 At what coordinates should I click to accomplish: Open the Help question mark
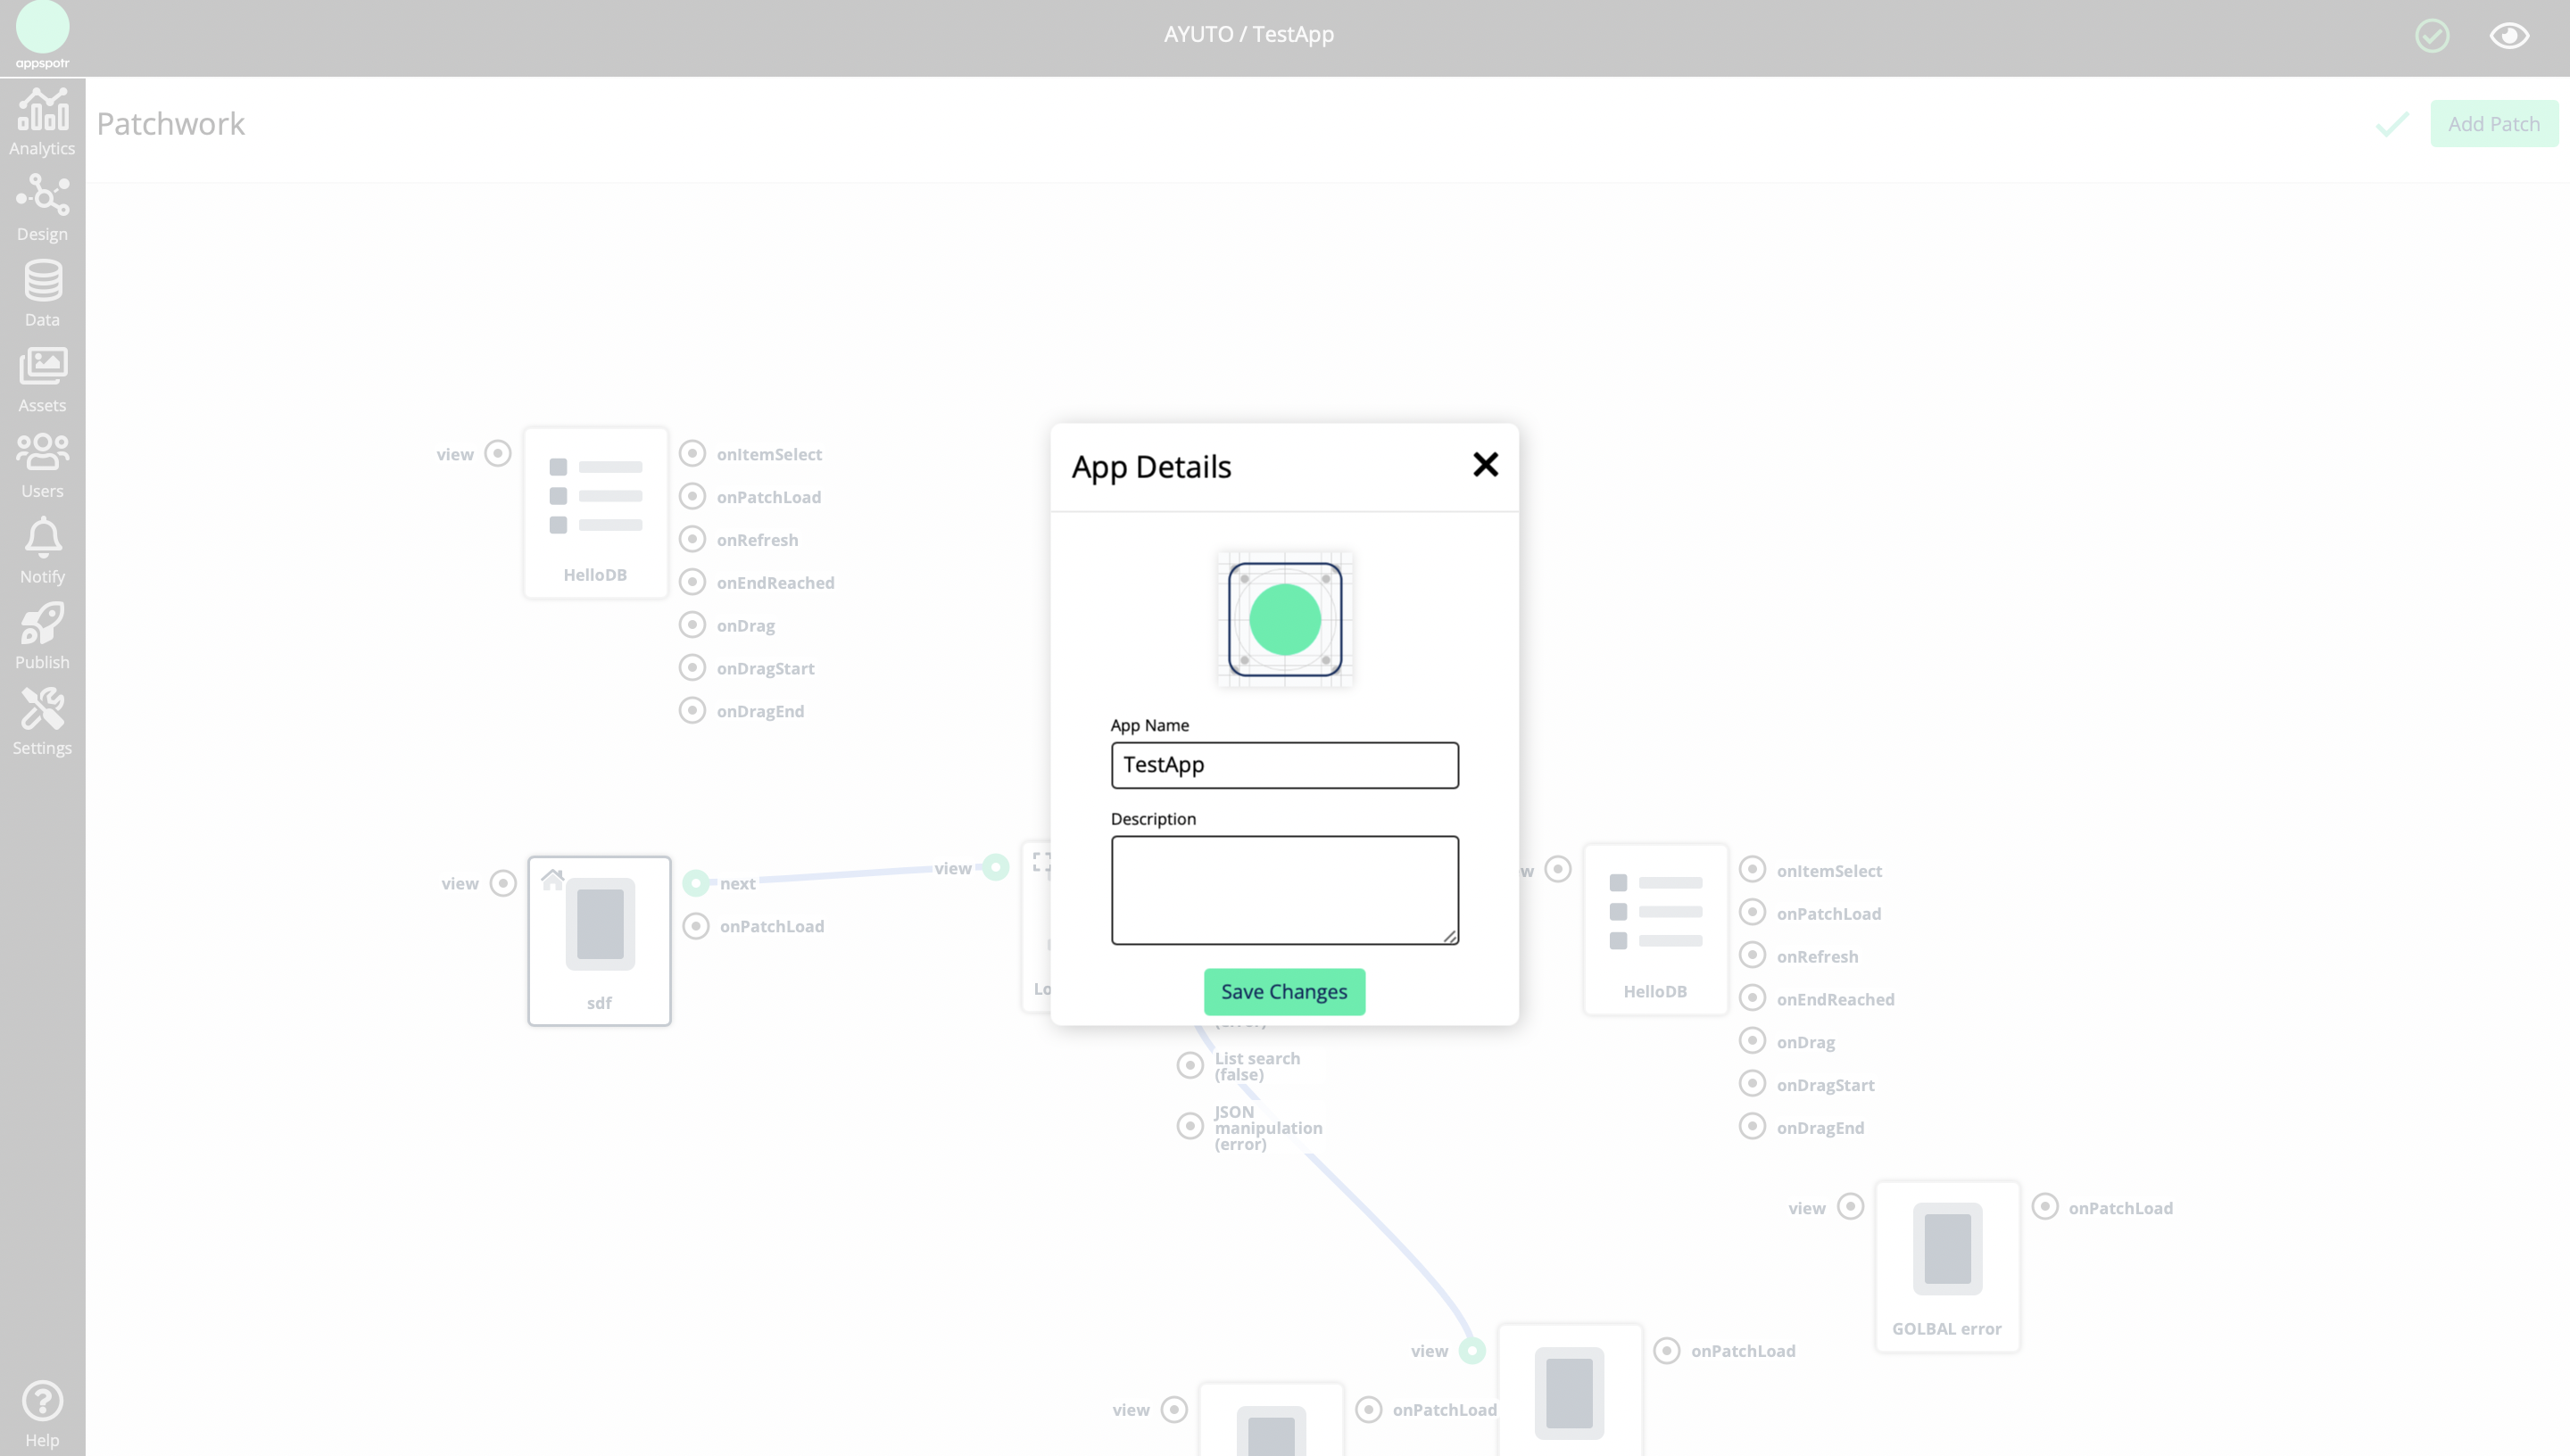(x=42, y=1414)
